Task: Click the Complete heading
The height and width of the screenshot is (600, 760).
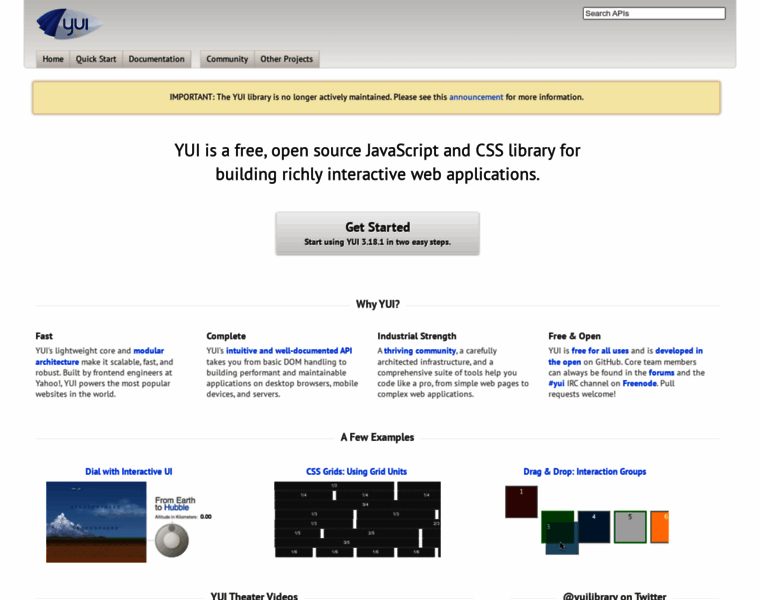Action: tap(226, 336)
